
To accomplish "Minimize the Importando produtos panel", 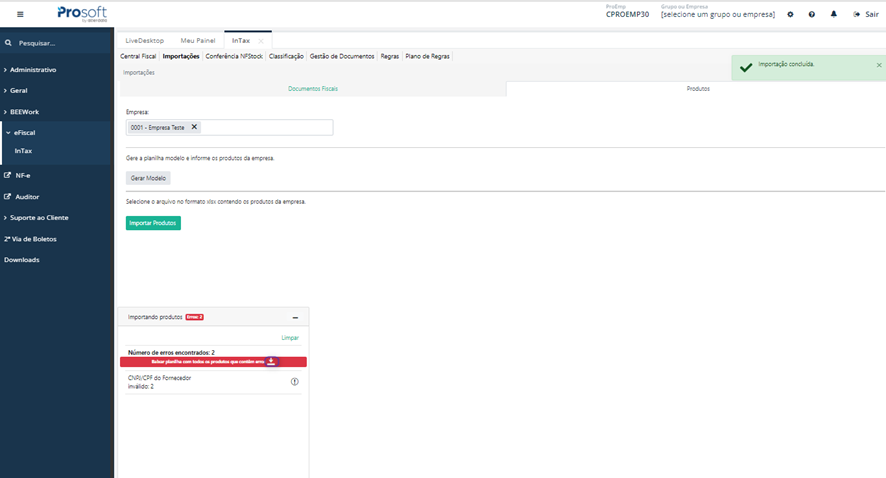I will pos(295,318).
